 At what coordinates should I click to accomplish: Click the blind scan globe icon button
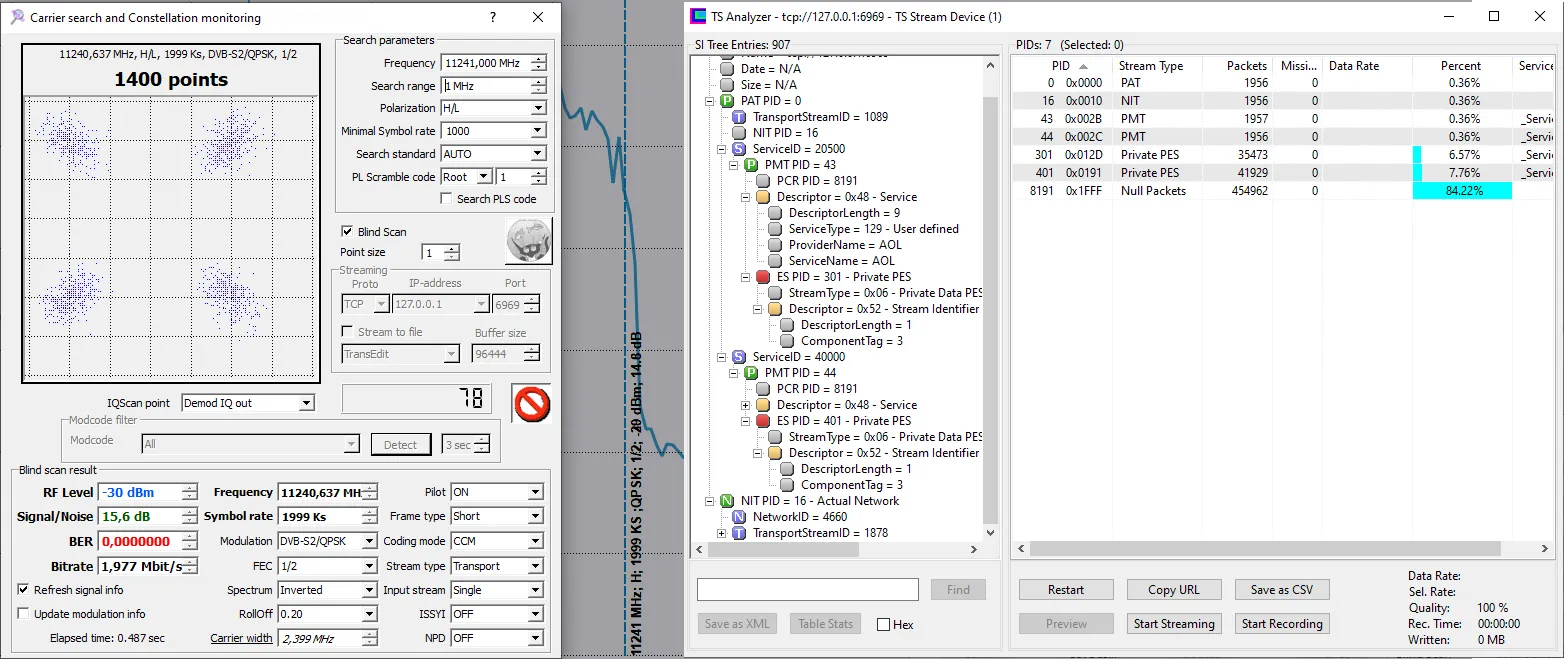(x=528, y=241)
